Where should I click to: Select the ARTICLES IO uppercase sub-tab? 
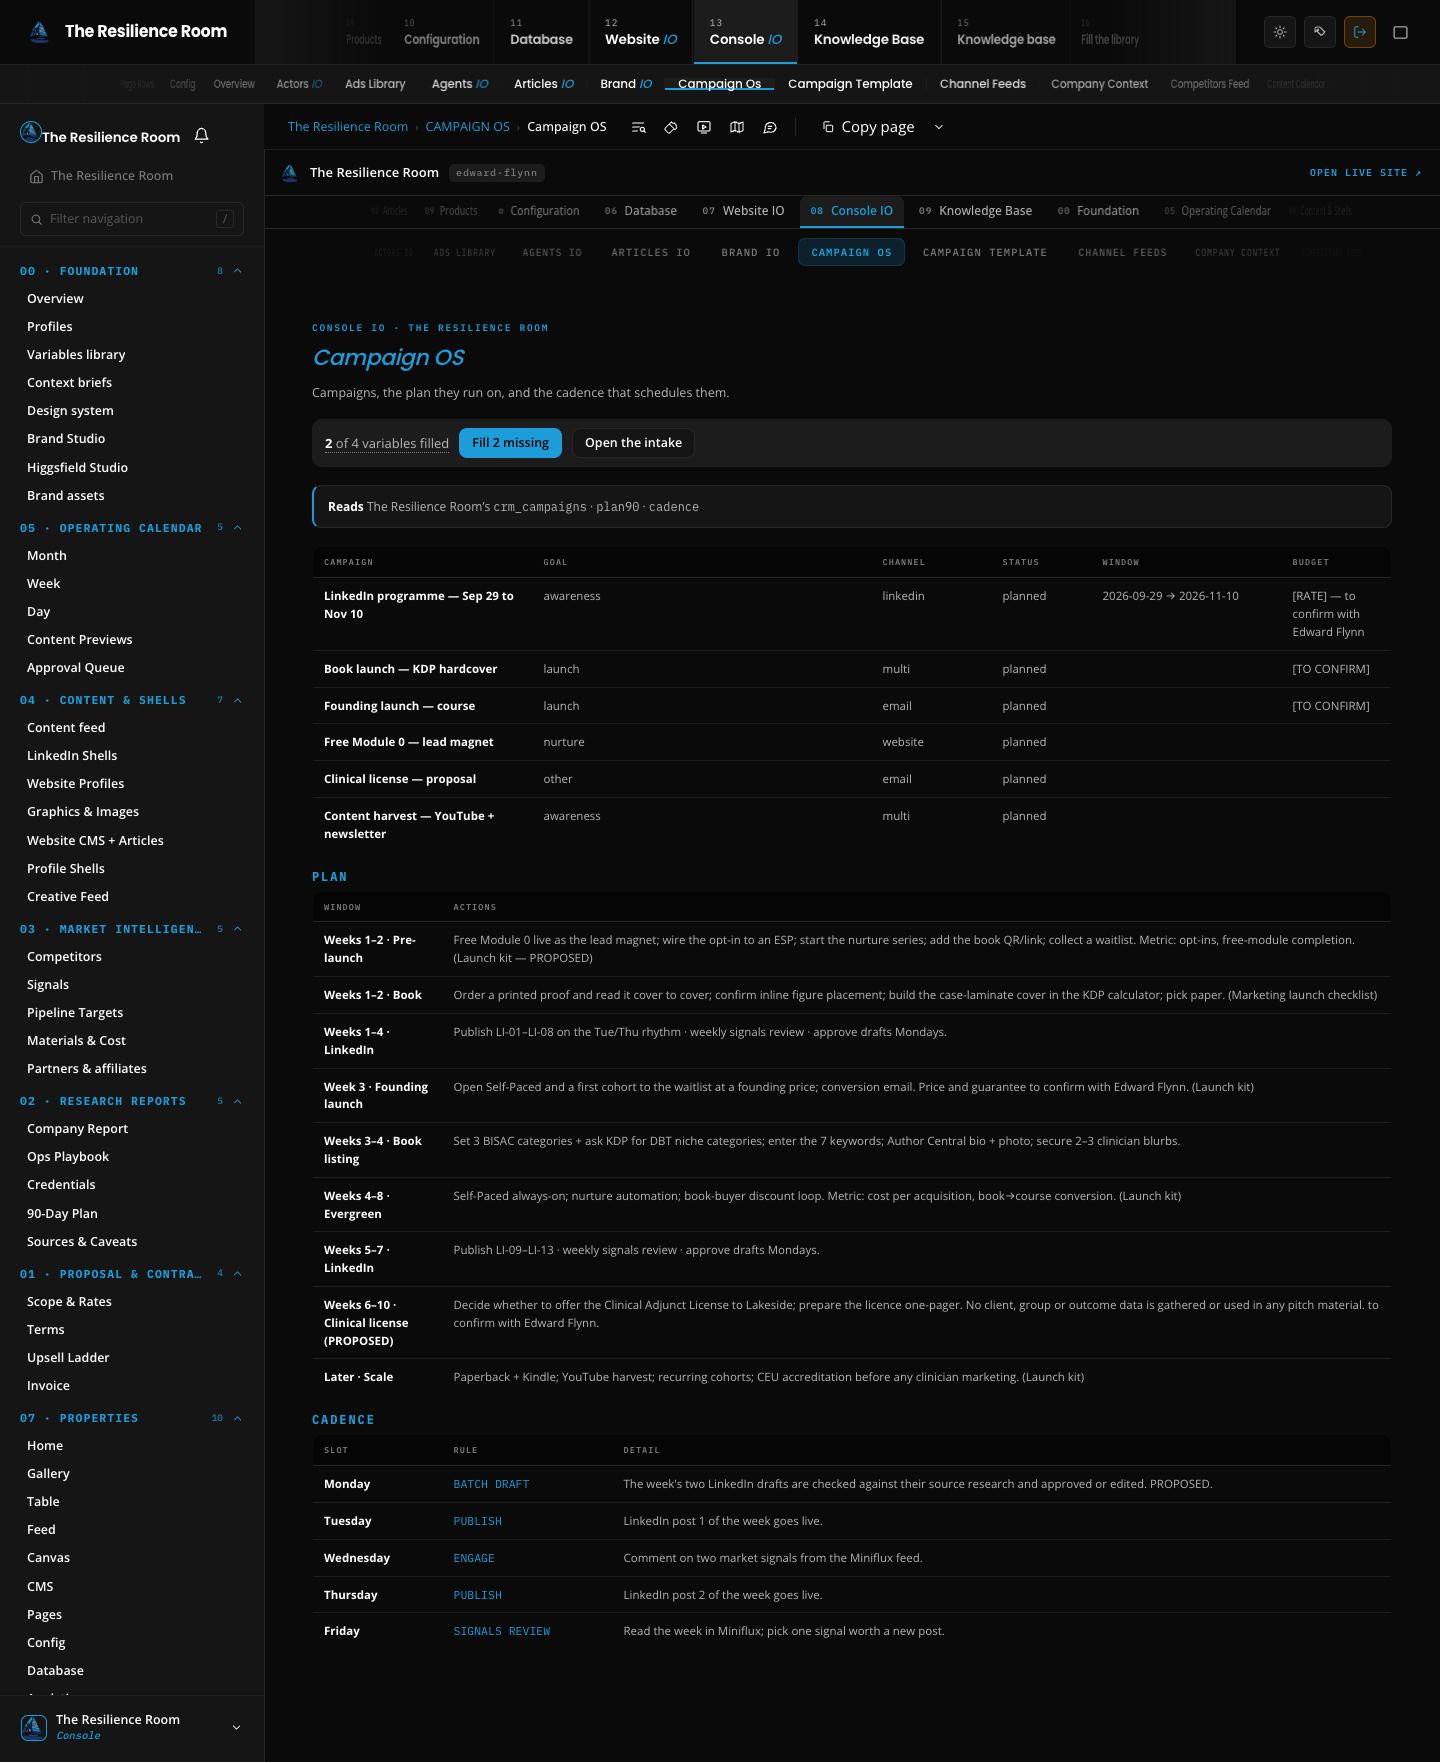click(651, 253)
